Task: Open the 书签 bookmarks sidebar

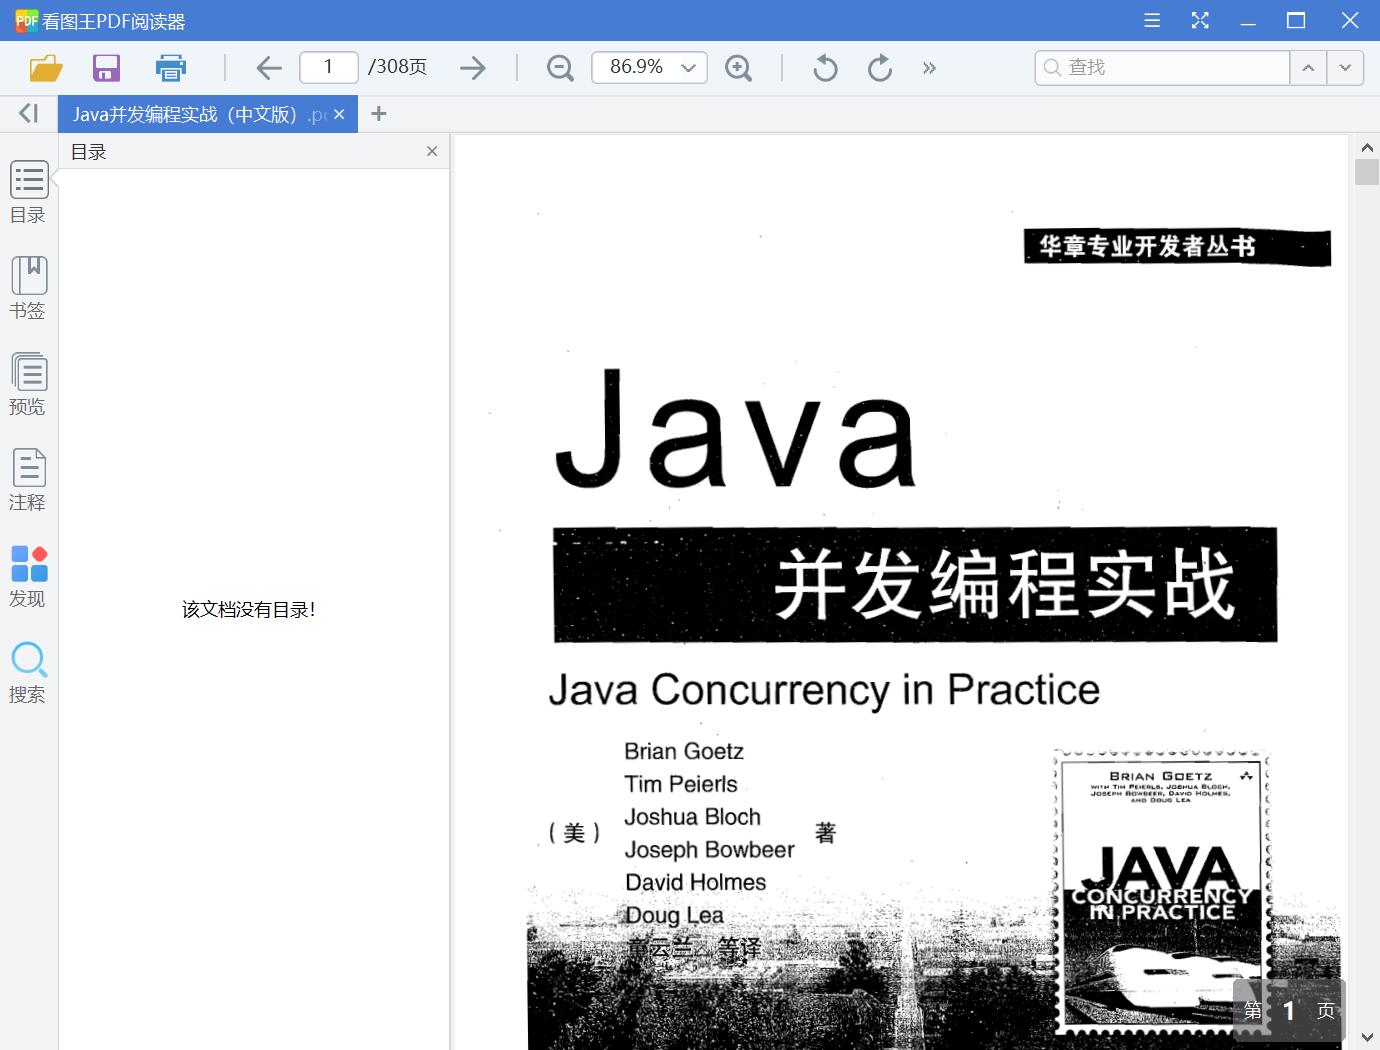Action: click(x=28, y=288)
